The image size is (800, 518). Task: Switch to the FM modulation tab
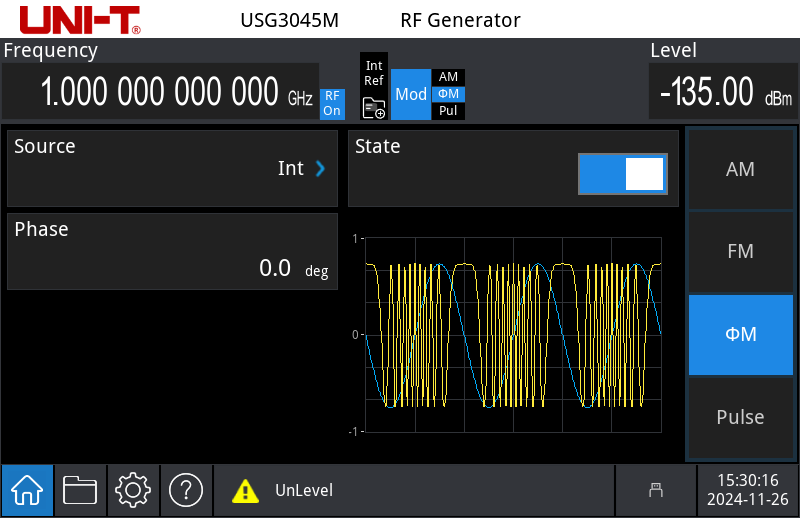740,251
